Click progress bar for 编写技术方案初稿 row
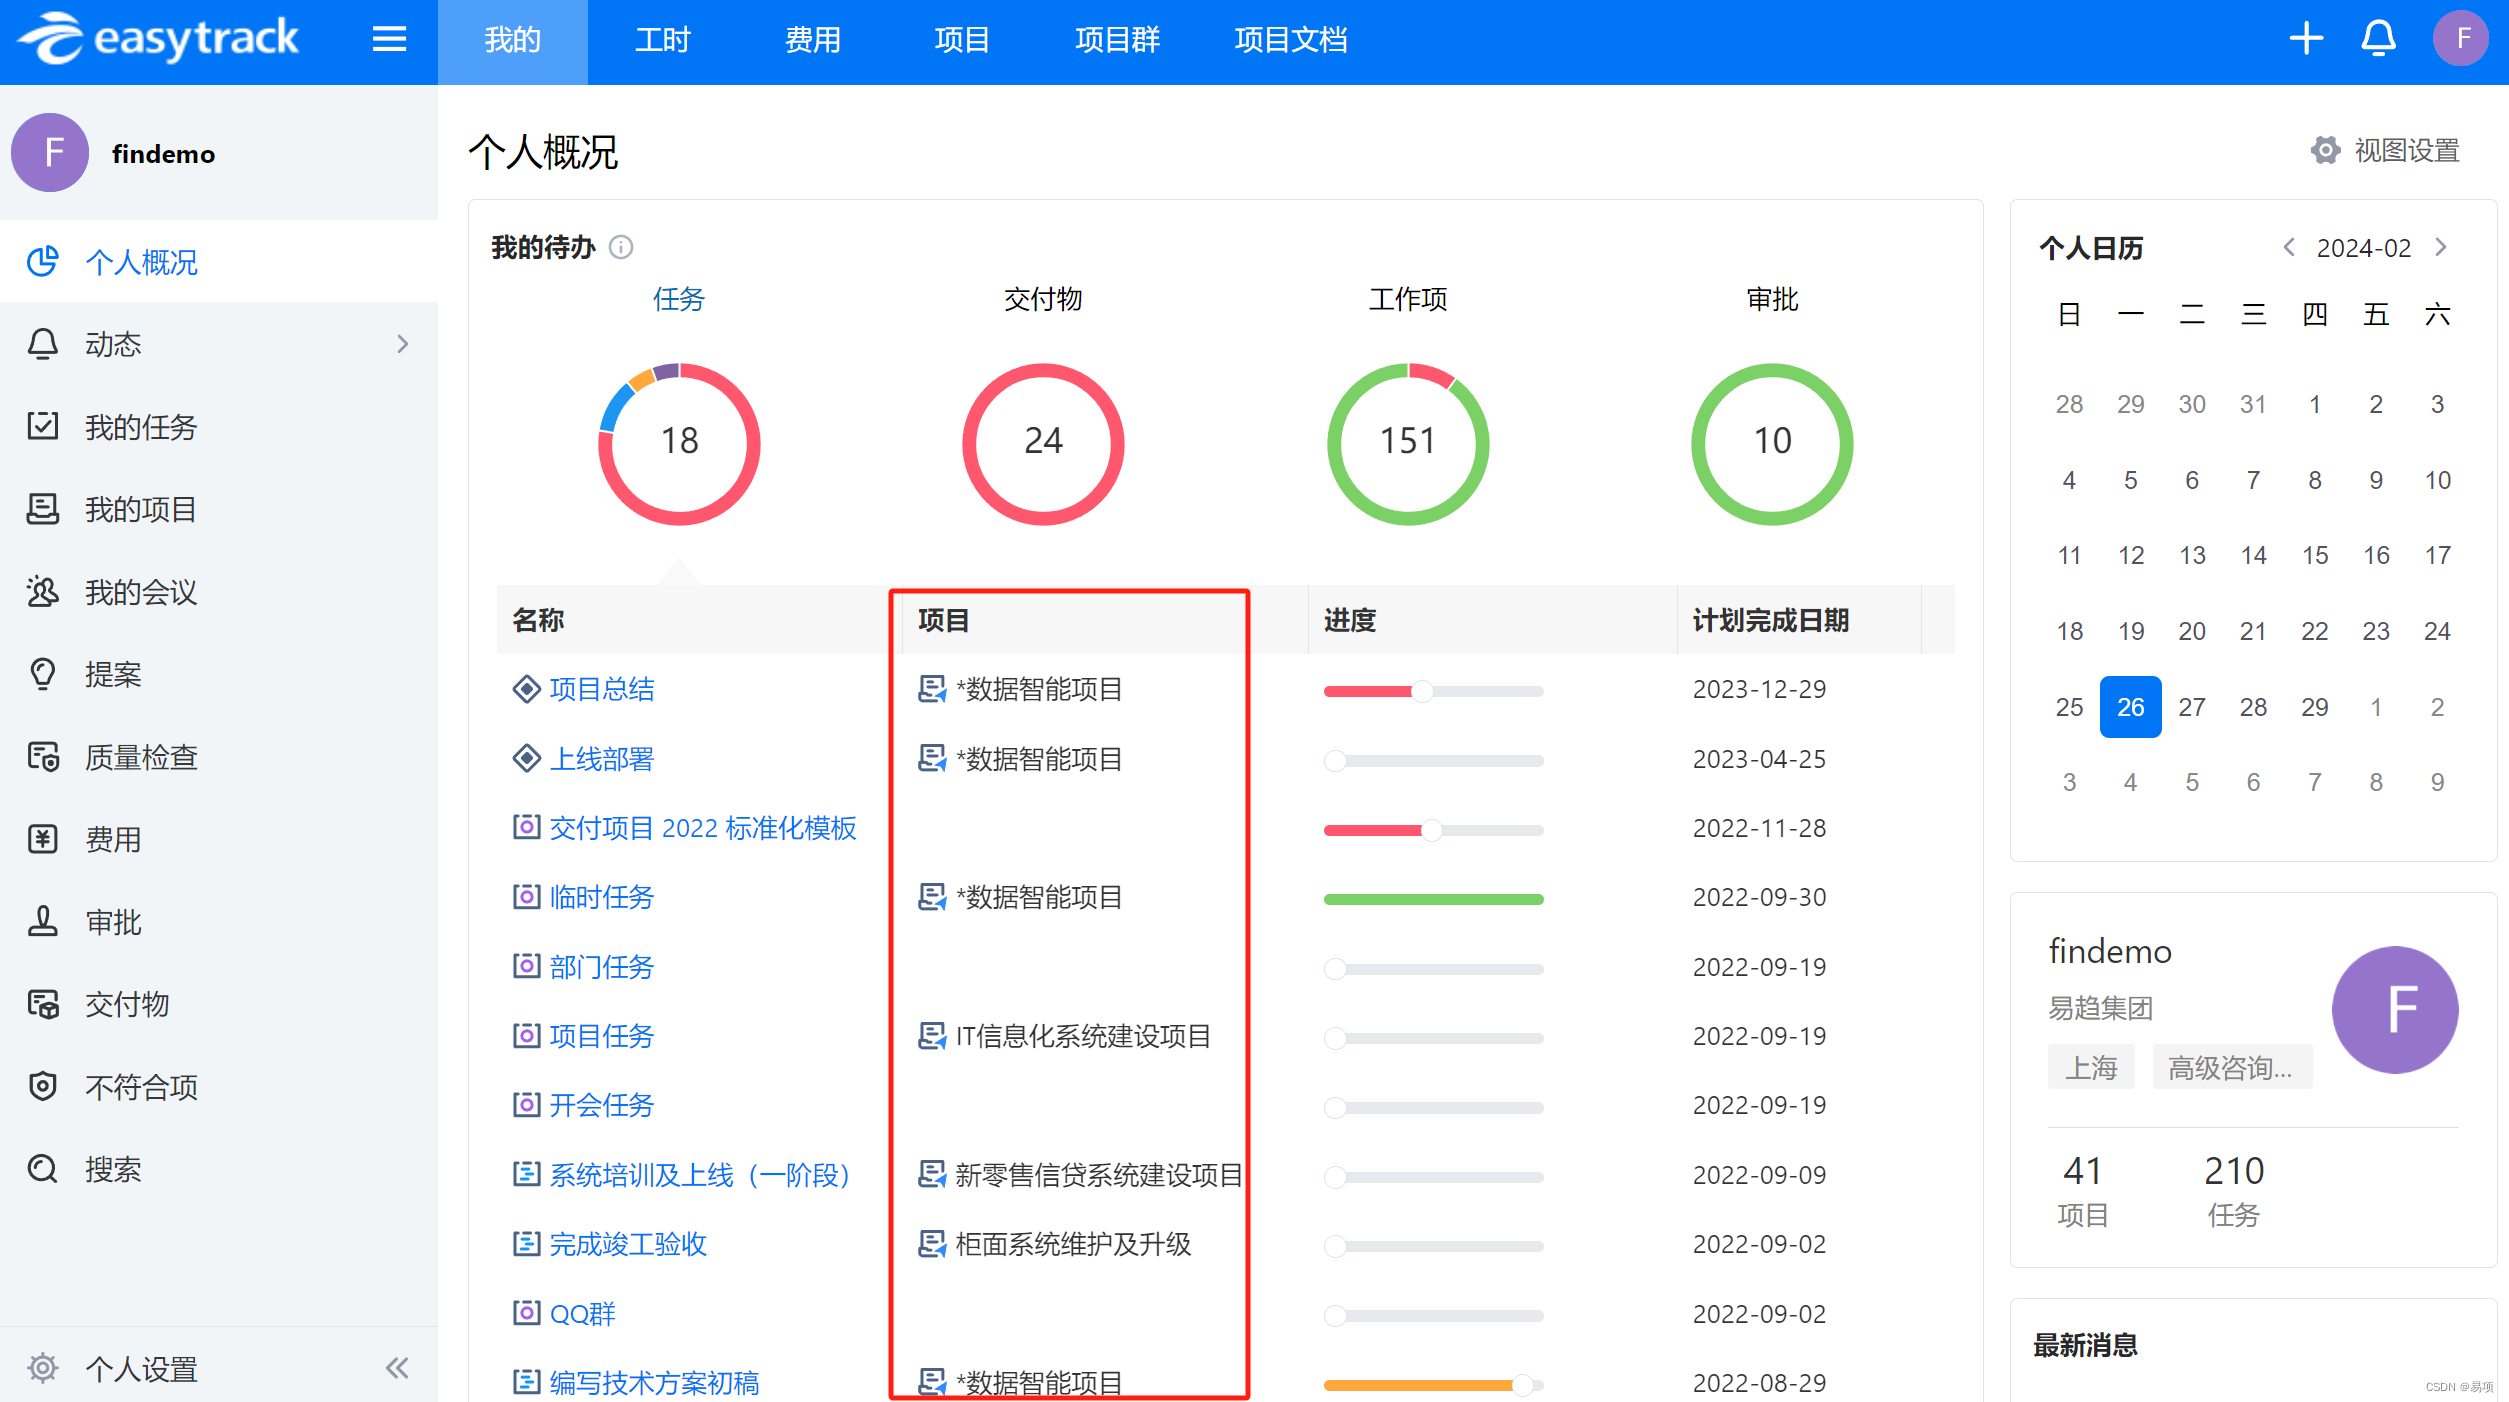2509x1402 pixels. click(1432, 1385)
